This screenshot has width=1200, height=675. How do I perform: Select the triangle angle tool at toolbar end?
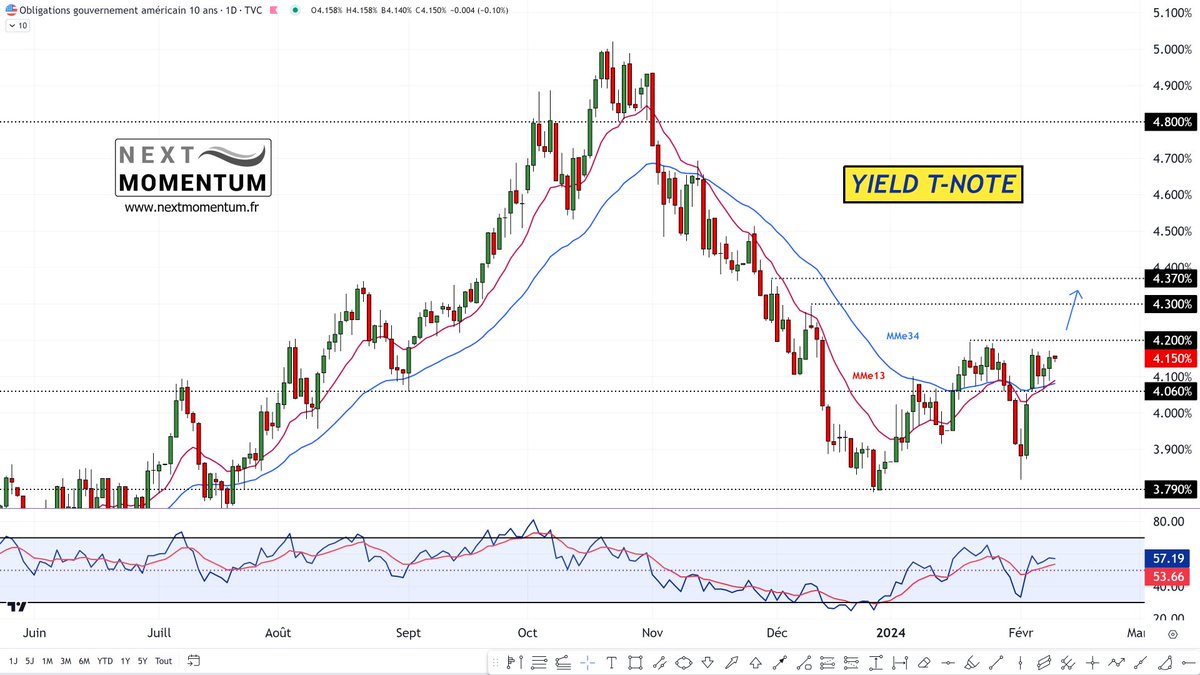1165,662
